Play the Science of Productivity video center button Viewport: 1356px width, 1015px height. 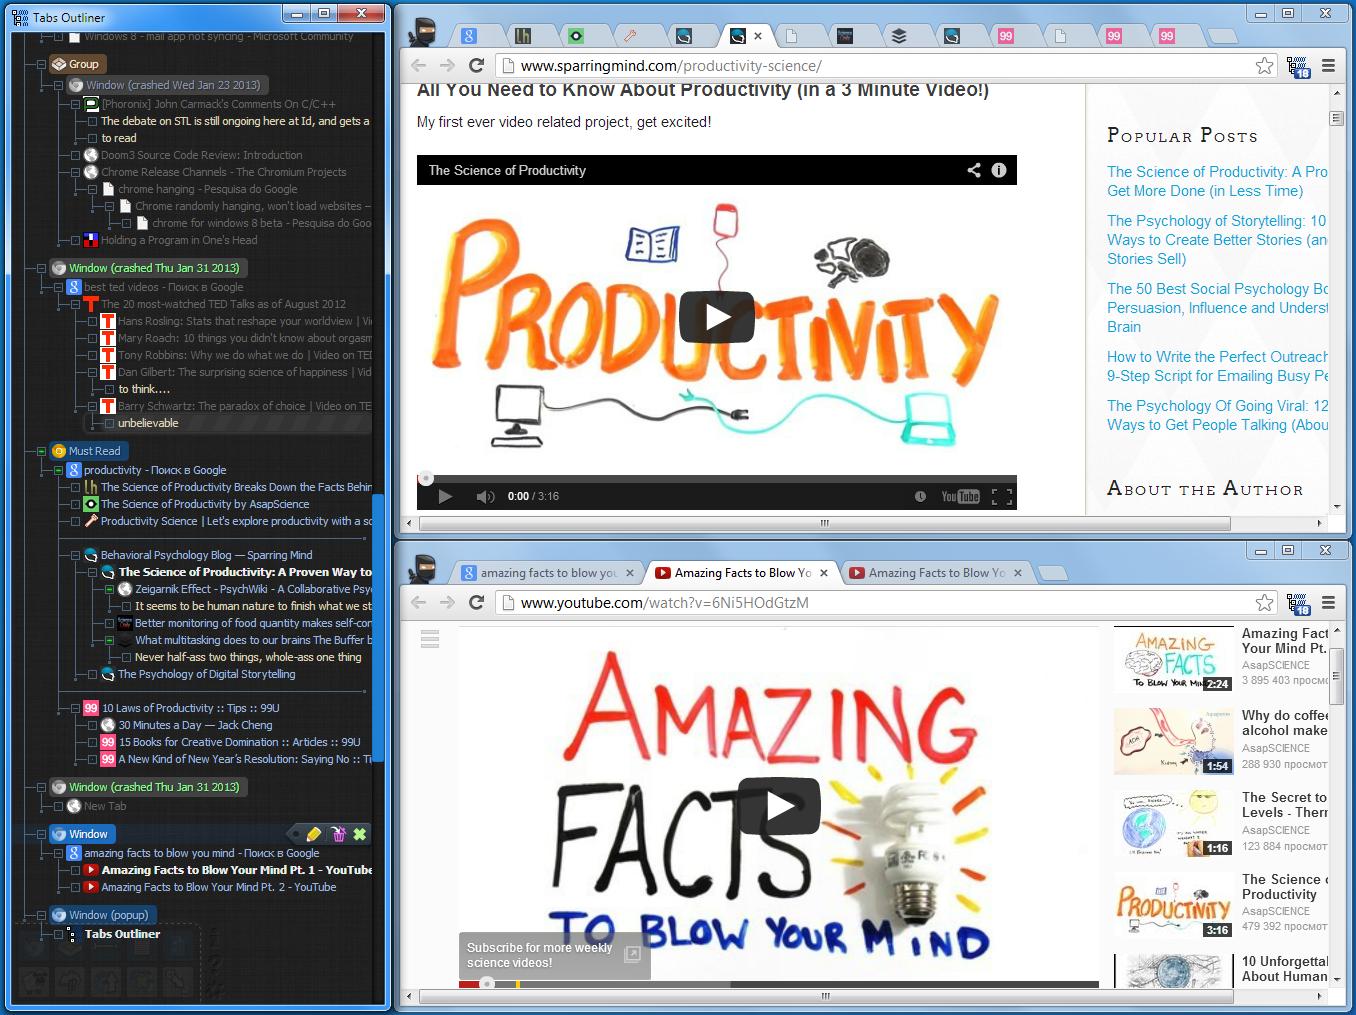click(717, 317)
